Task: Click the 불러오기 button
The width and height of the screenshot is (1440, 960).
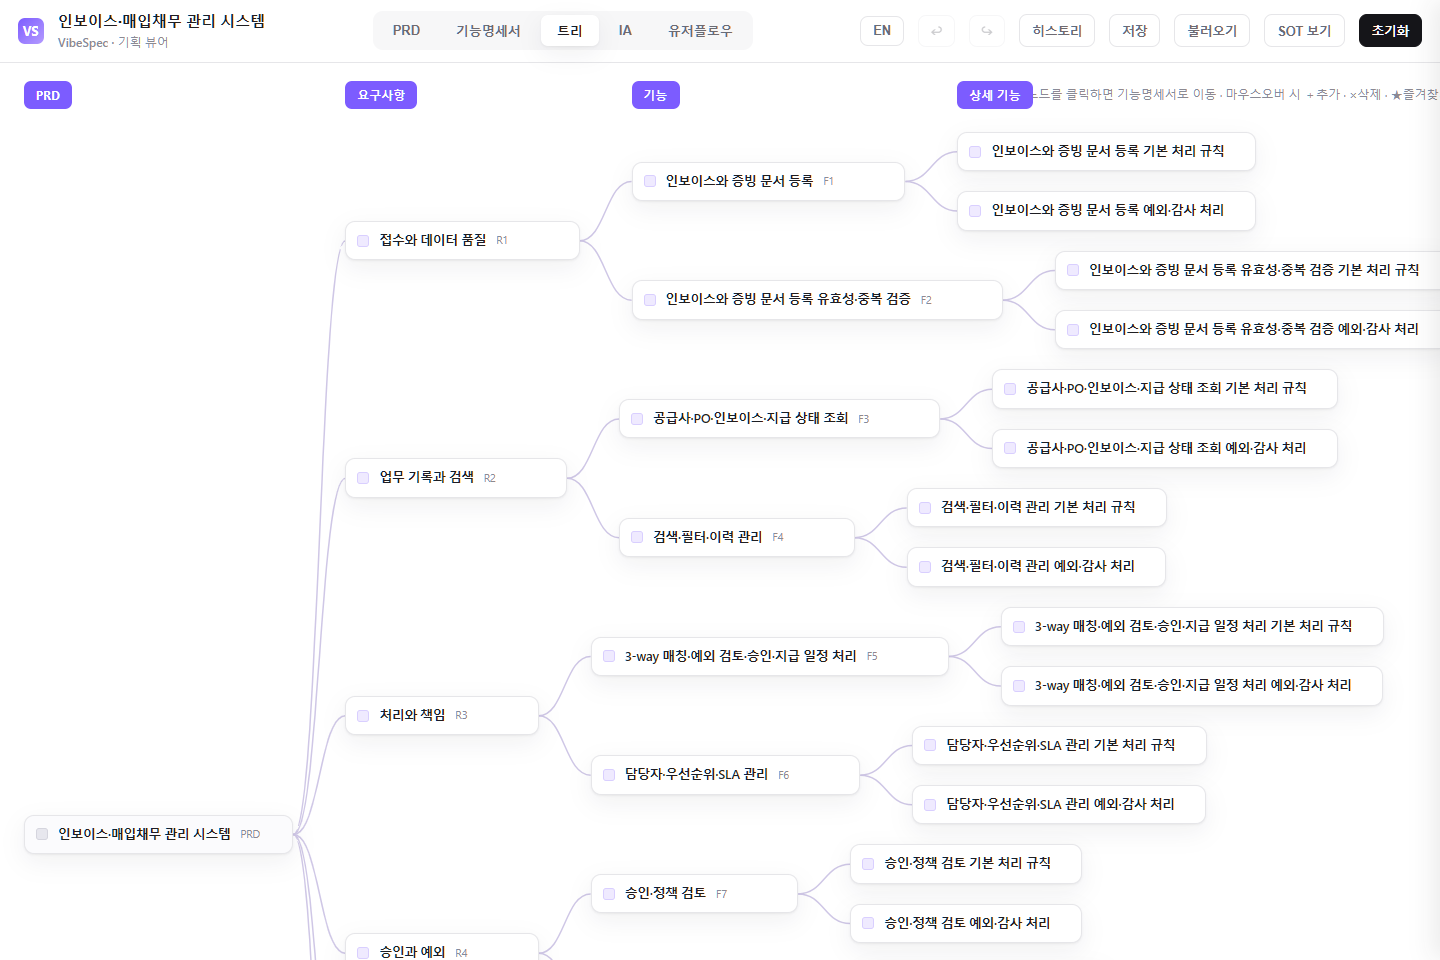Action: pos(1212,31)
